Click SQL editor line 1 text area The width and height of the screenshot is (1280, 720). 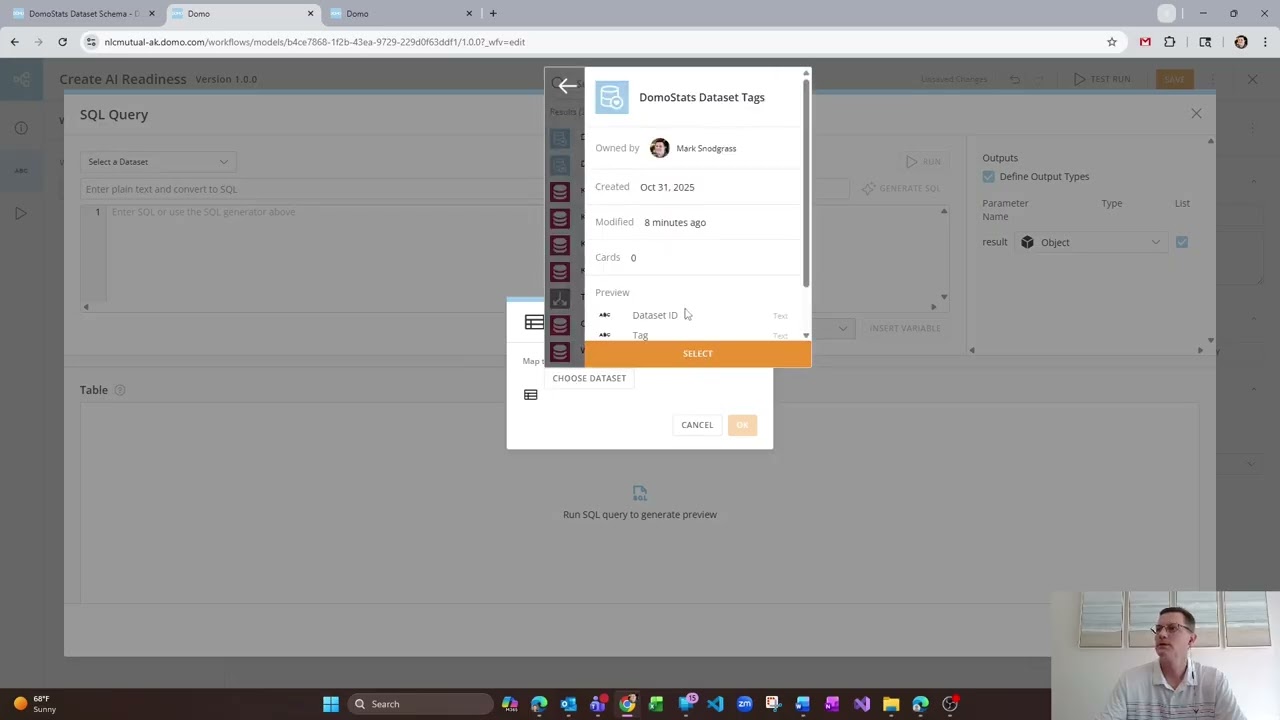click(x=520, y=212)
